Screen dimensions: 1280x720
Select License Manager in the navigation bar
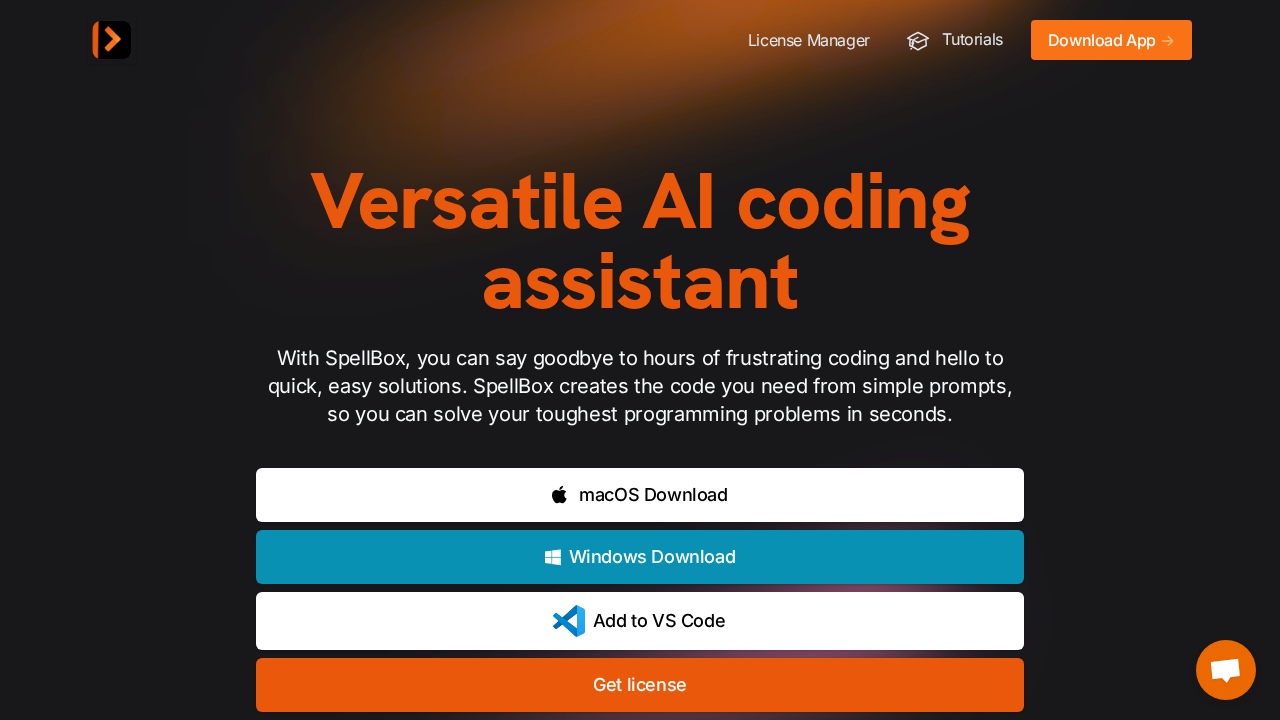808,40
